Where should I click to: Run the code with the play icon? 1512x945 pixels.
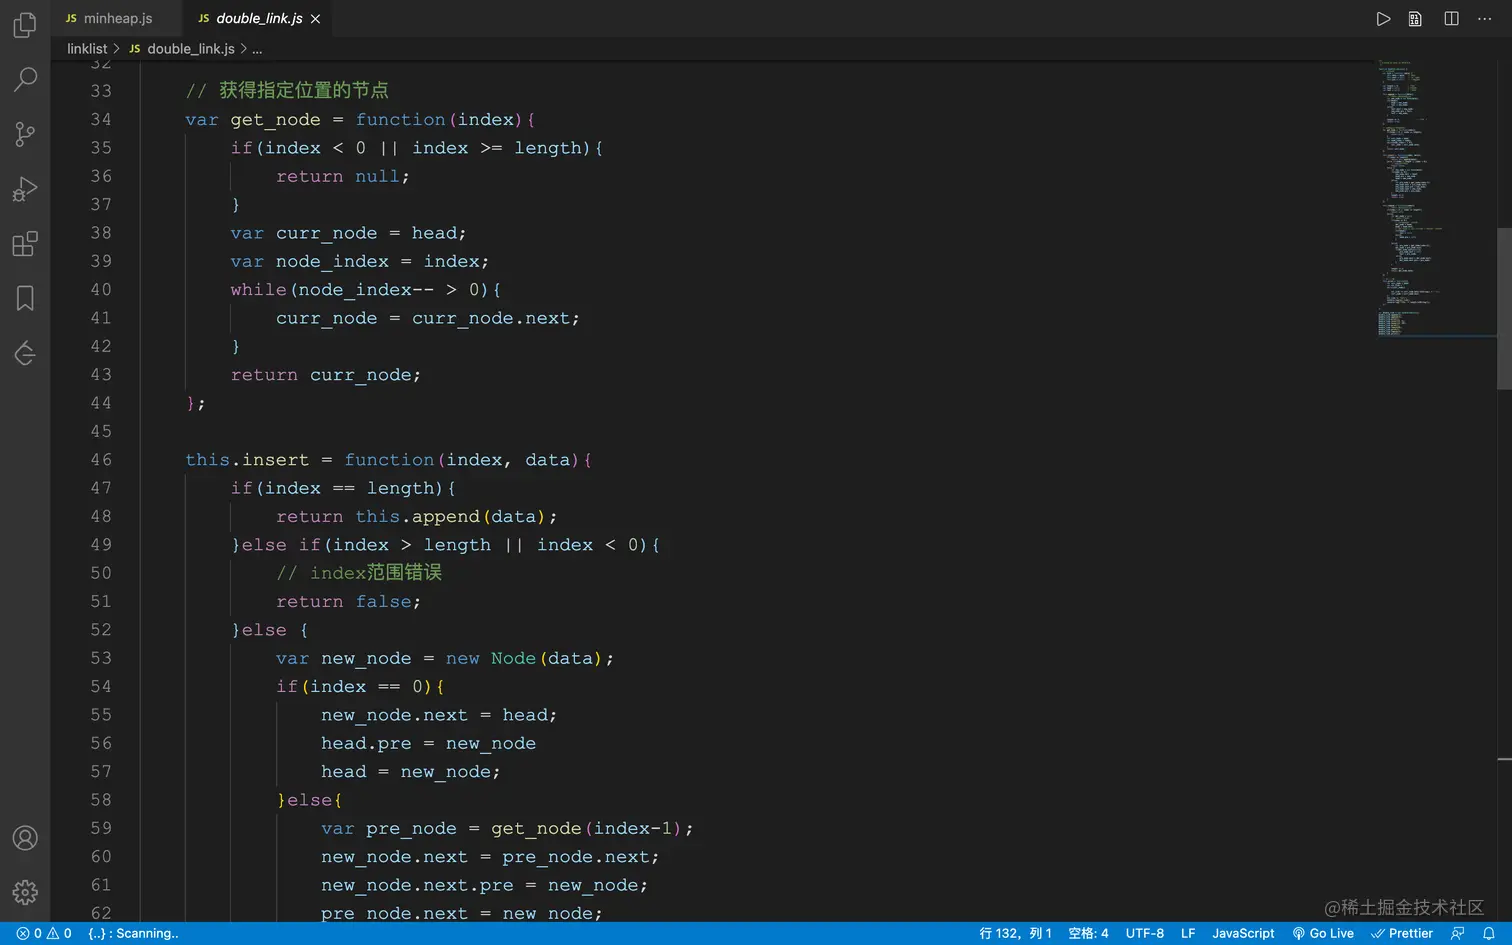point(1383,19)
